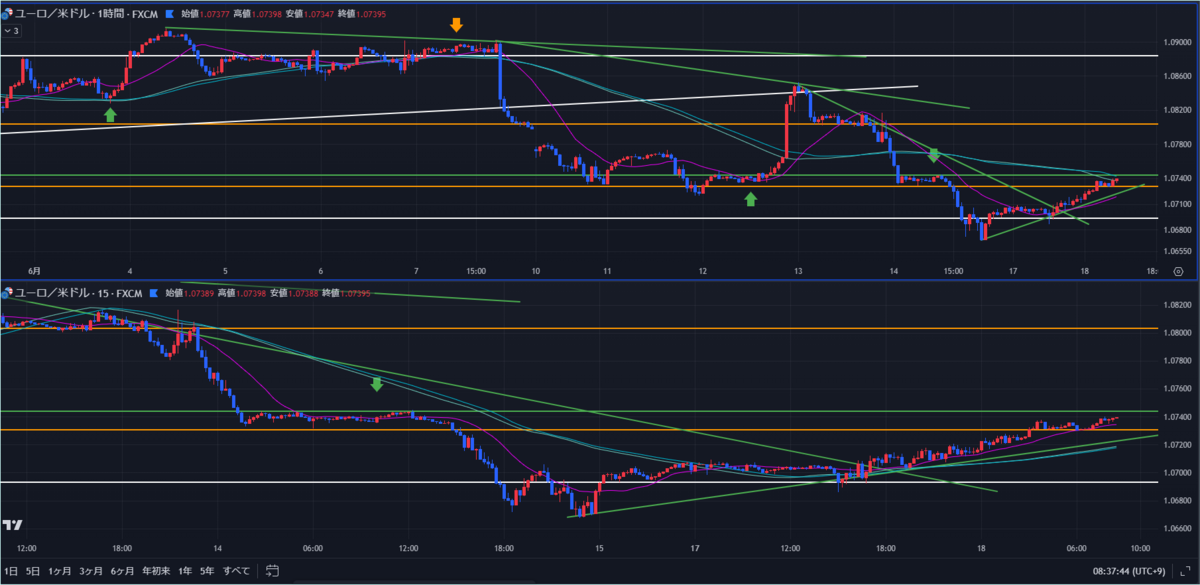Switch range to 1年
1200x585 pixels.
185,570
